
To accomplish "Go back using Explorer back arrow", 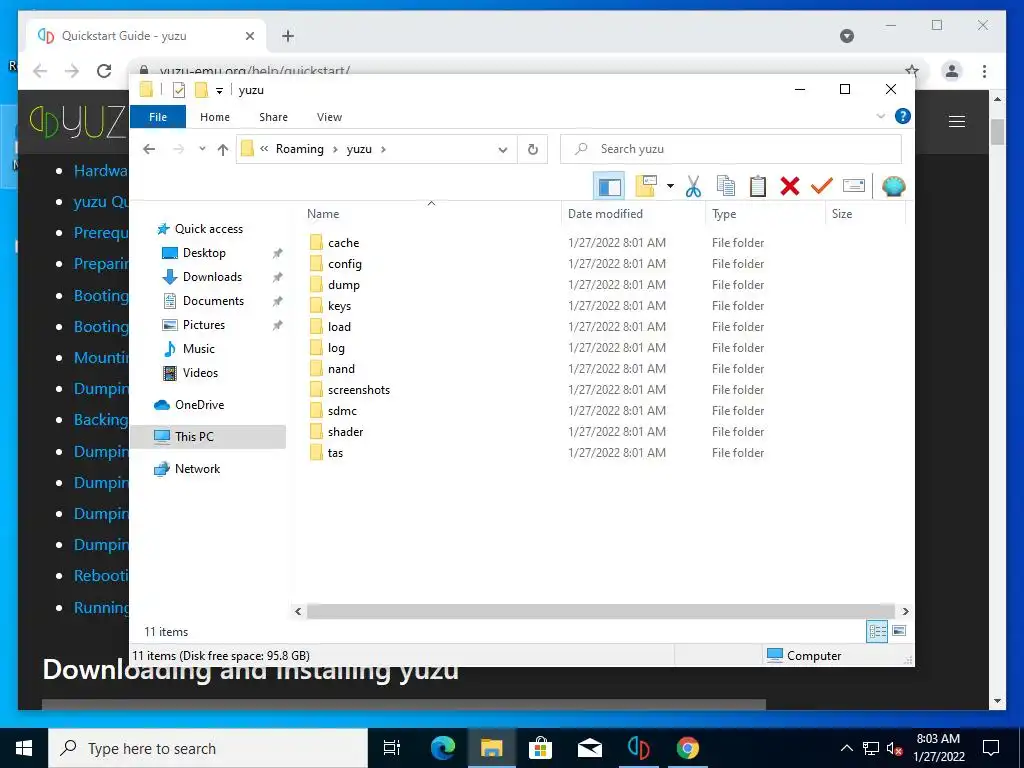I will pyautogui.click(x=149, y=150).
